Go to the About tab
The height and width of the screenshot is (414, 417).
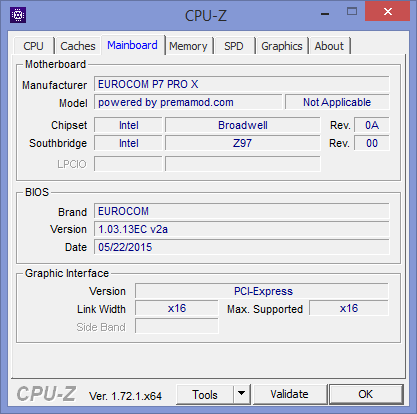click(x=329, y=46)
